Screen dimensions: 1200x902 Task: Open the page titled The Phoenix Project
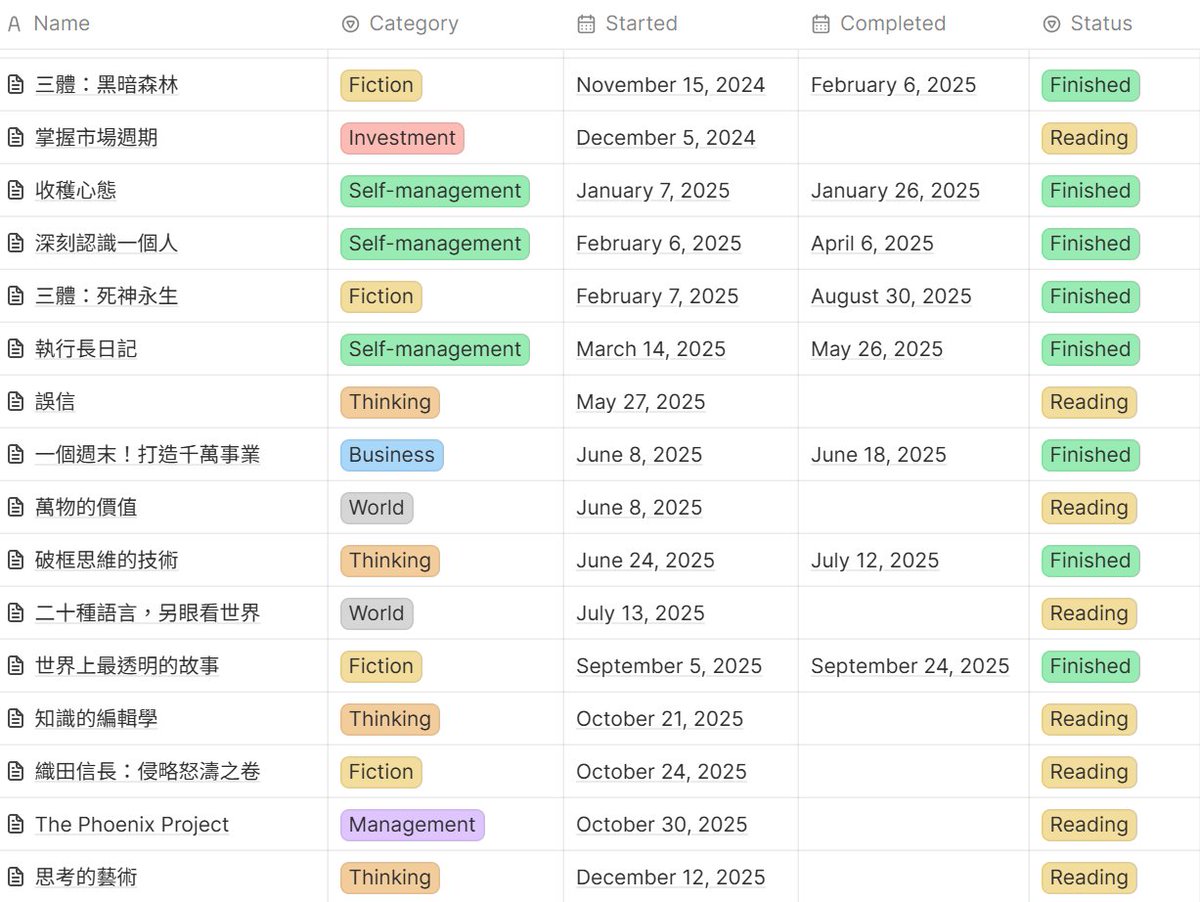(132, 825)
